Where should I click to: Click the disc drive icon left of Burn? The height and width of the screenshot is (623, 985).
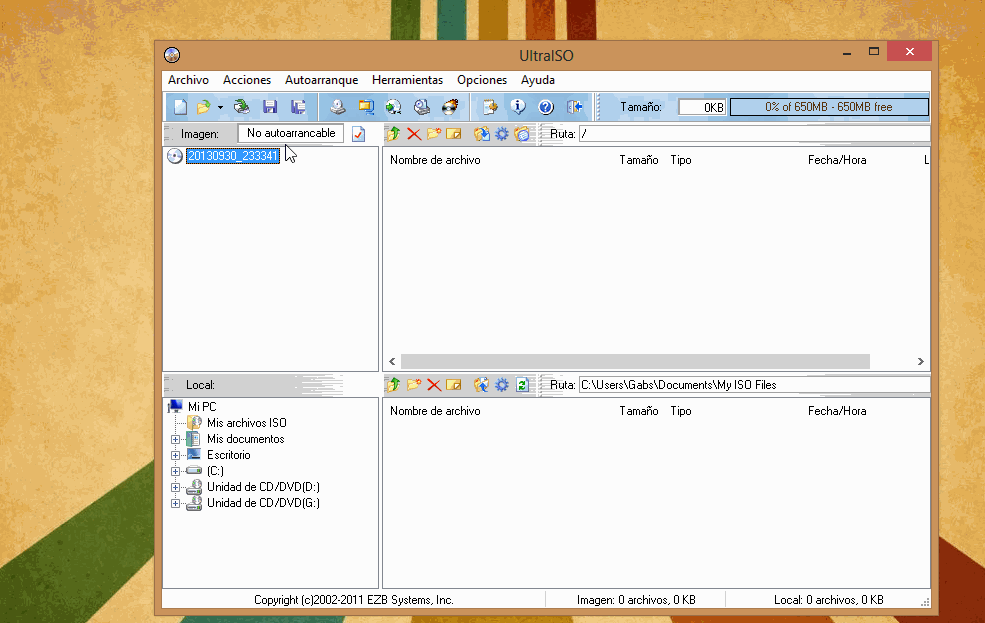pos(422,107)
